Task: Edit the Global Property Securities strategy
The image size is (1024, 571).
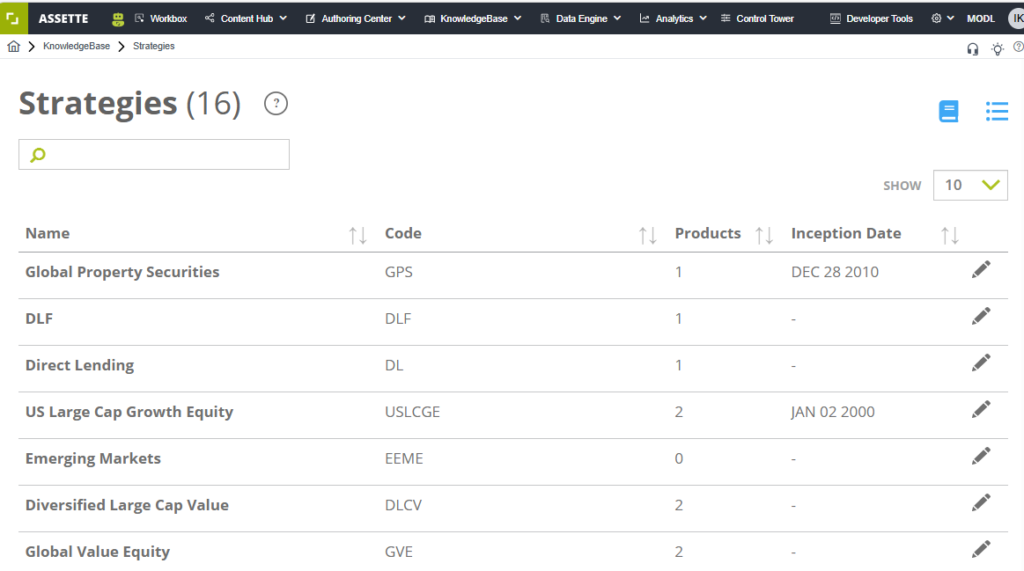Action: (x=981, y=269)
